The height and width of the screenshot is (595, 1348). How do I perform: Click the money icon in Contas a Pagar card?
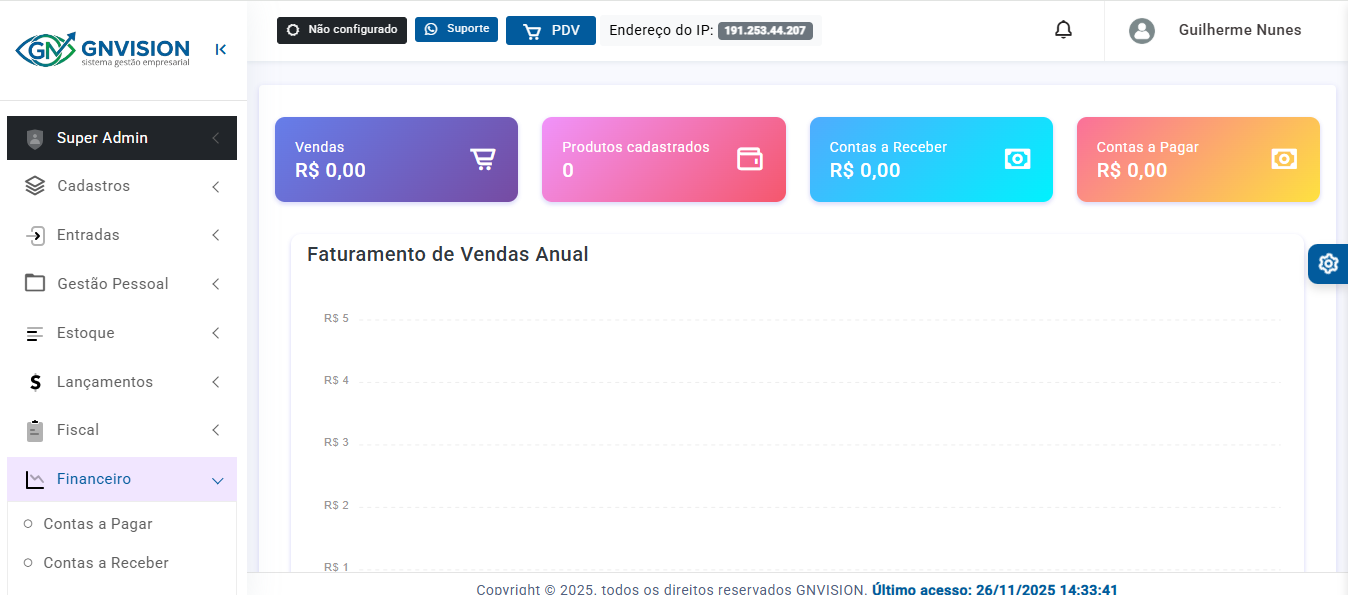(x=1284, y=159)
